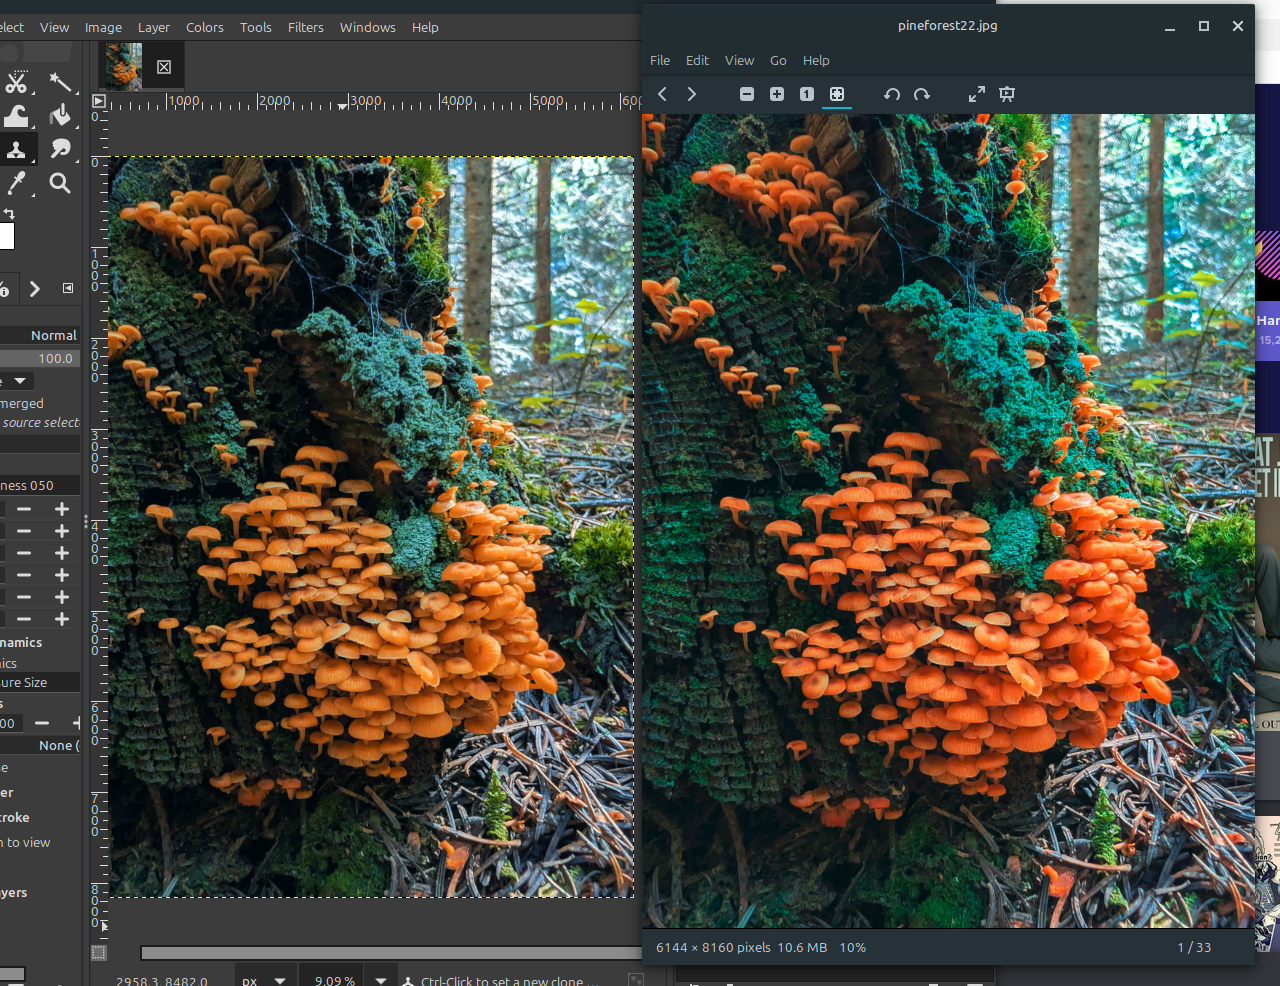The image size is (1280, 986).
Task: Select the Fuzzy Select magic wand tool
Action: pyautogui.click(x=60, y=83)
